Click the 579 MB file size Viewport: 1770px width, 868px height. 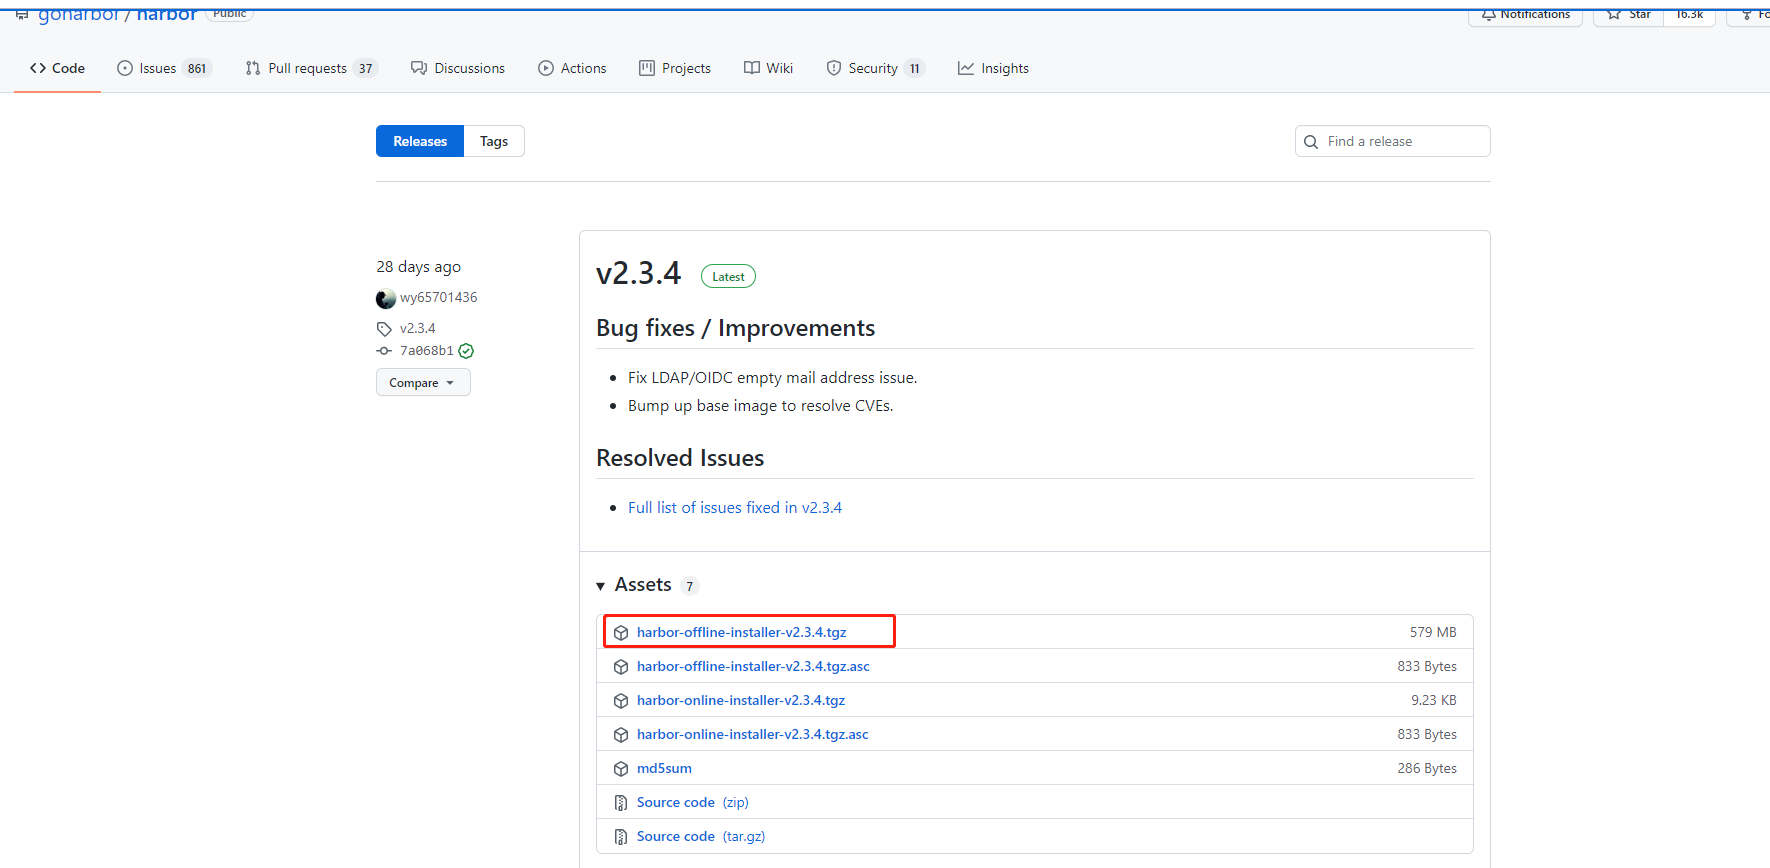click(1433, 632)
